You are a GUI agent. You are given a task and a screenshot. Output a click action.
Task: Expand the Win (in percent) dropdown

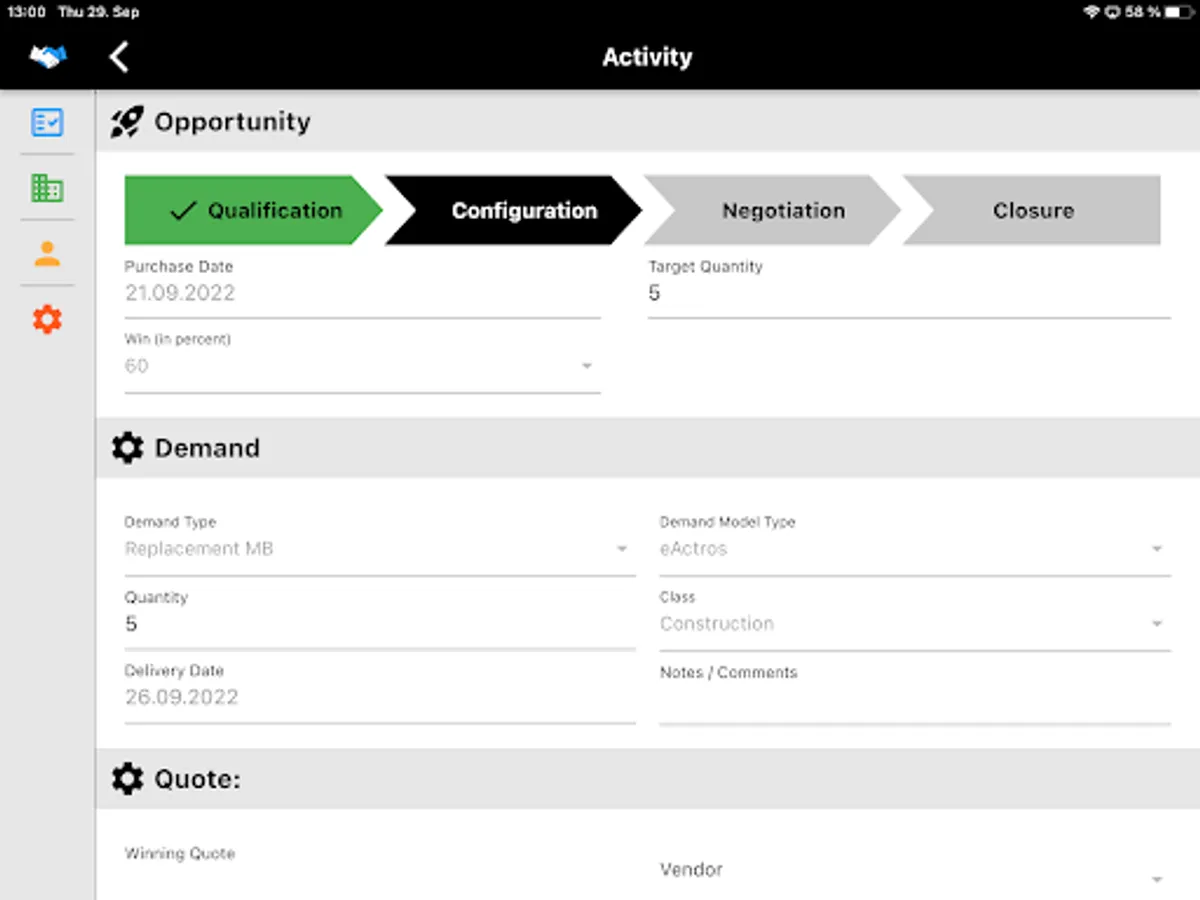(586, 366)
